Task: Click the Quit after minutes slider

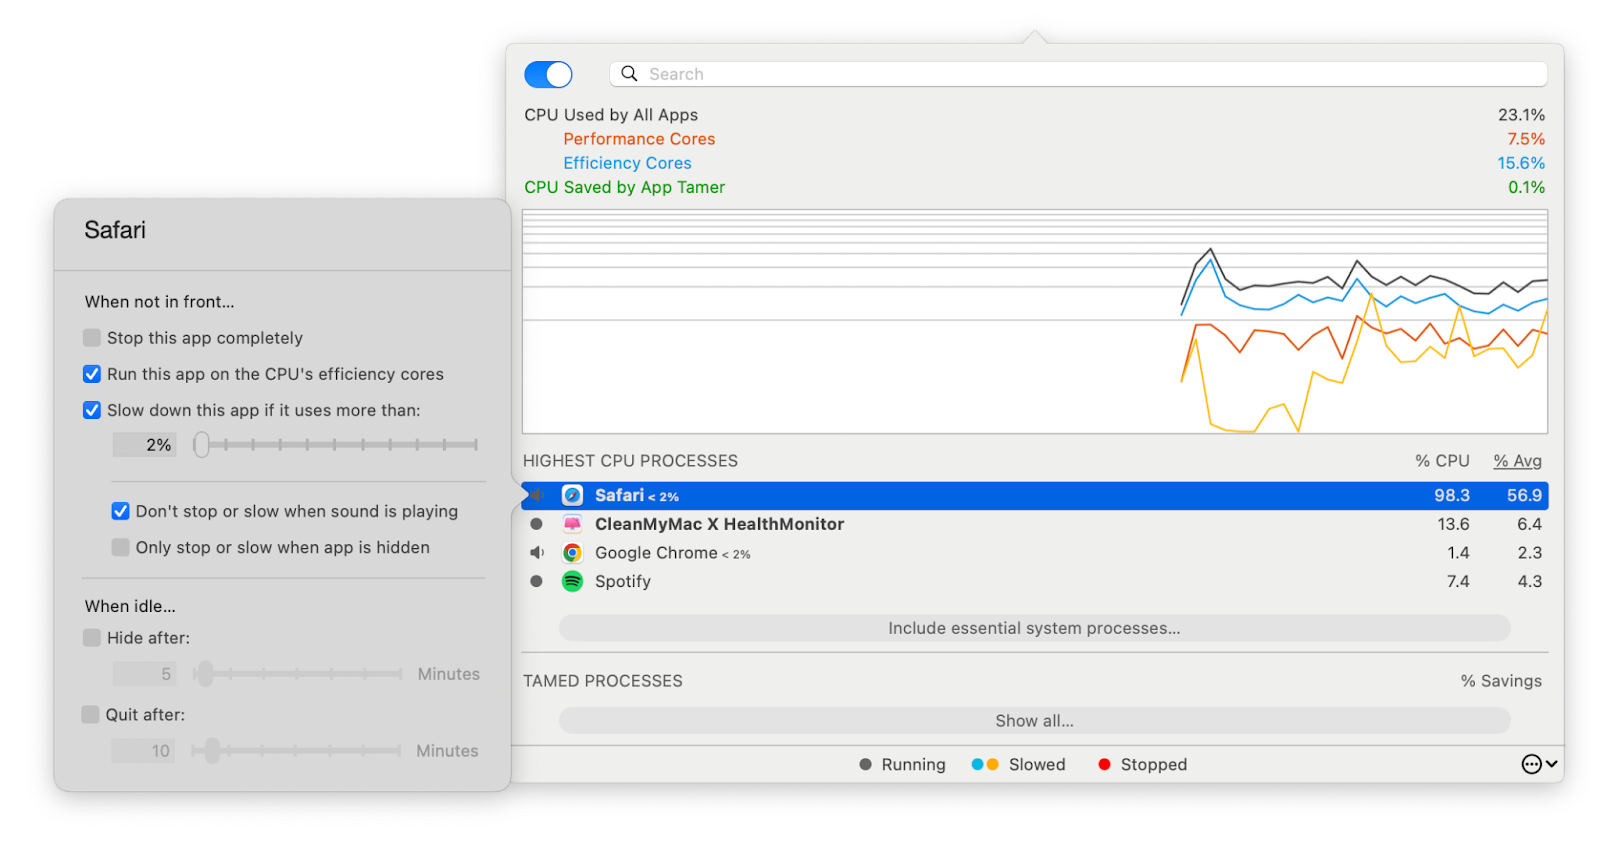Action: (297, 750)
